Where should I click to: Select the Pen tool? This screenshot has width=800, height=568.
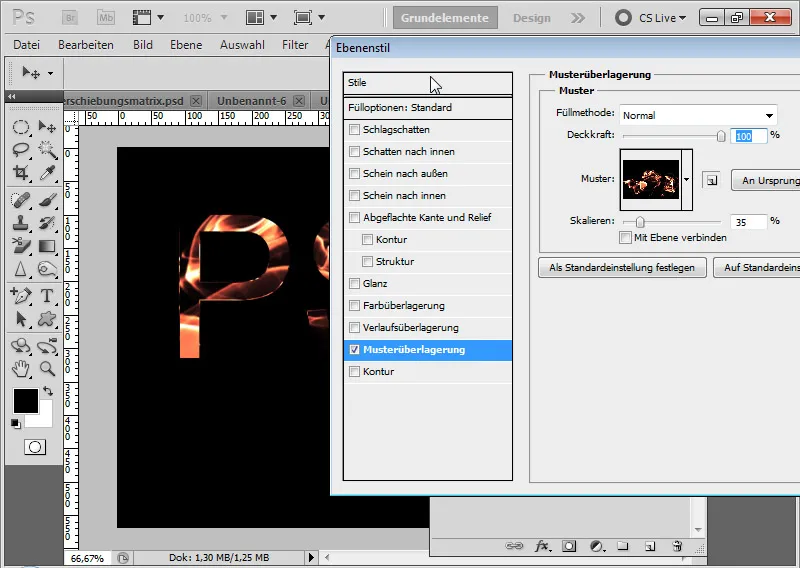pos(20,295)
